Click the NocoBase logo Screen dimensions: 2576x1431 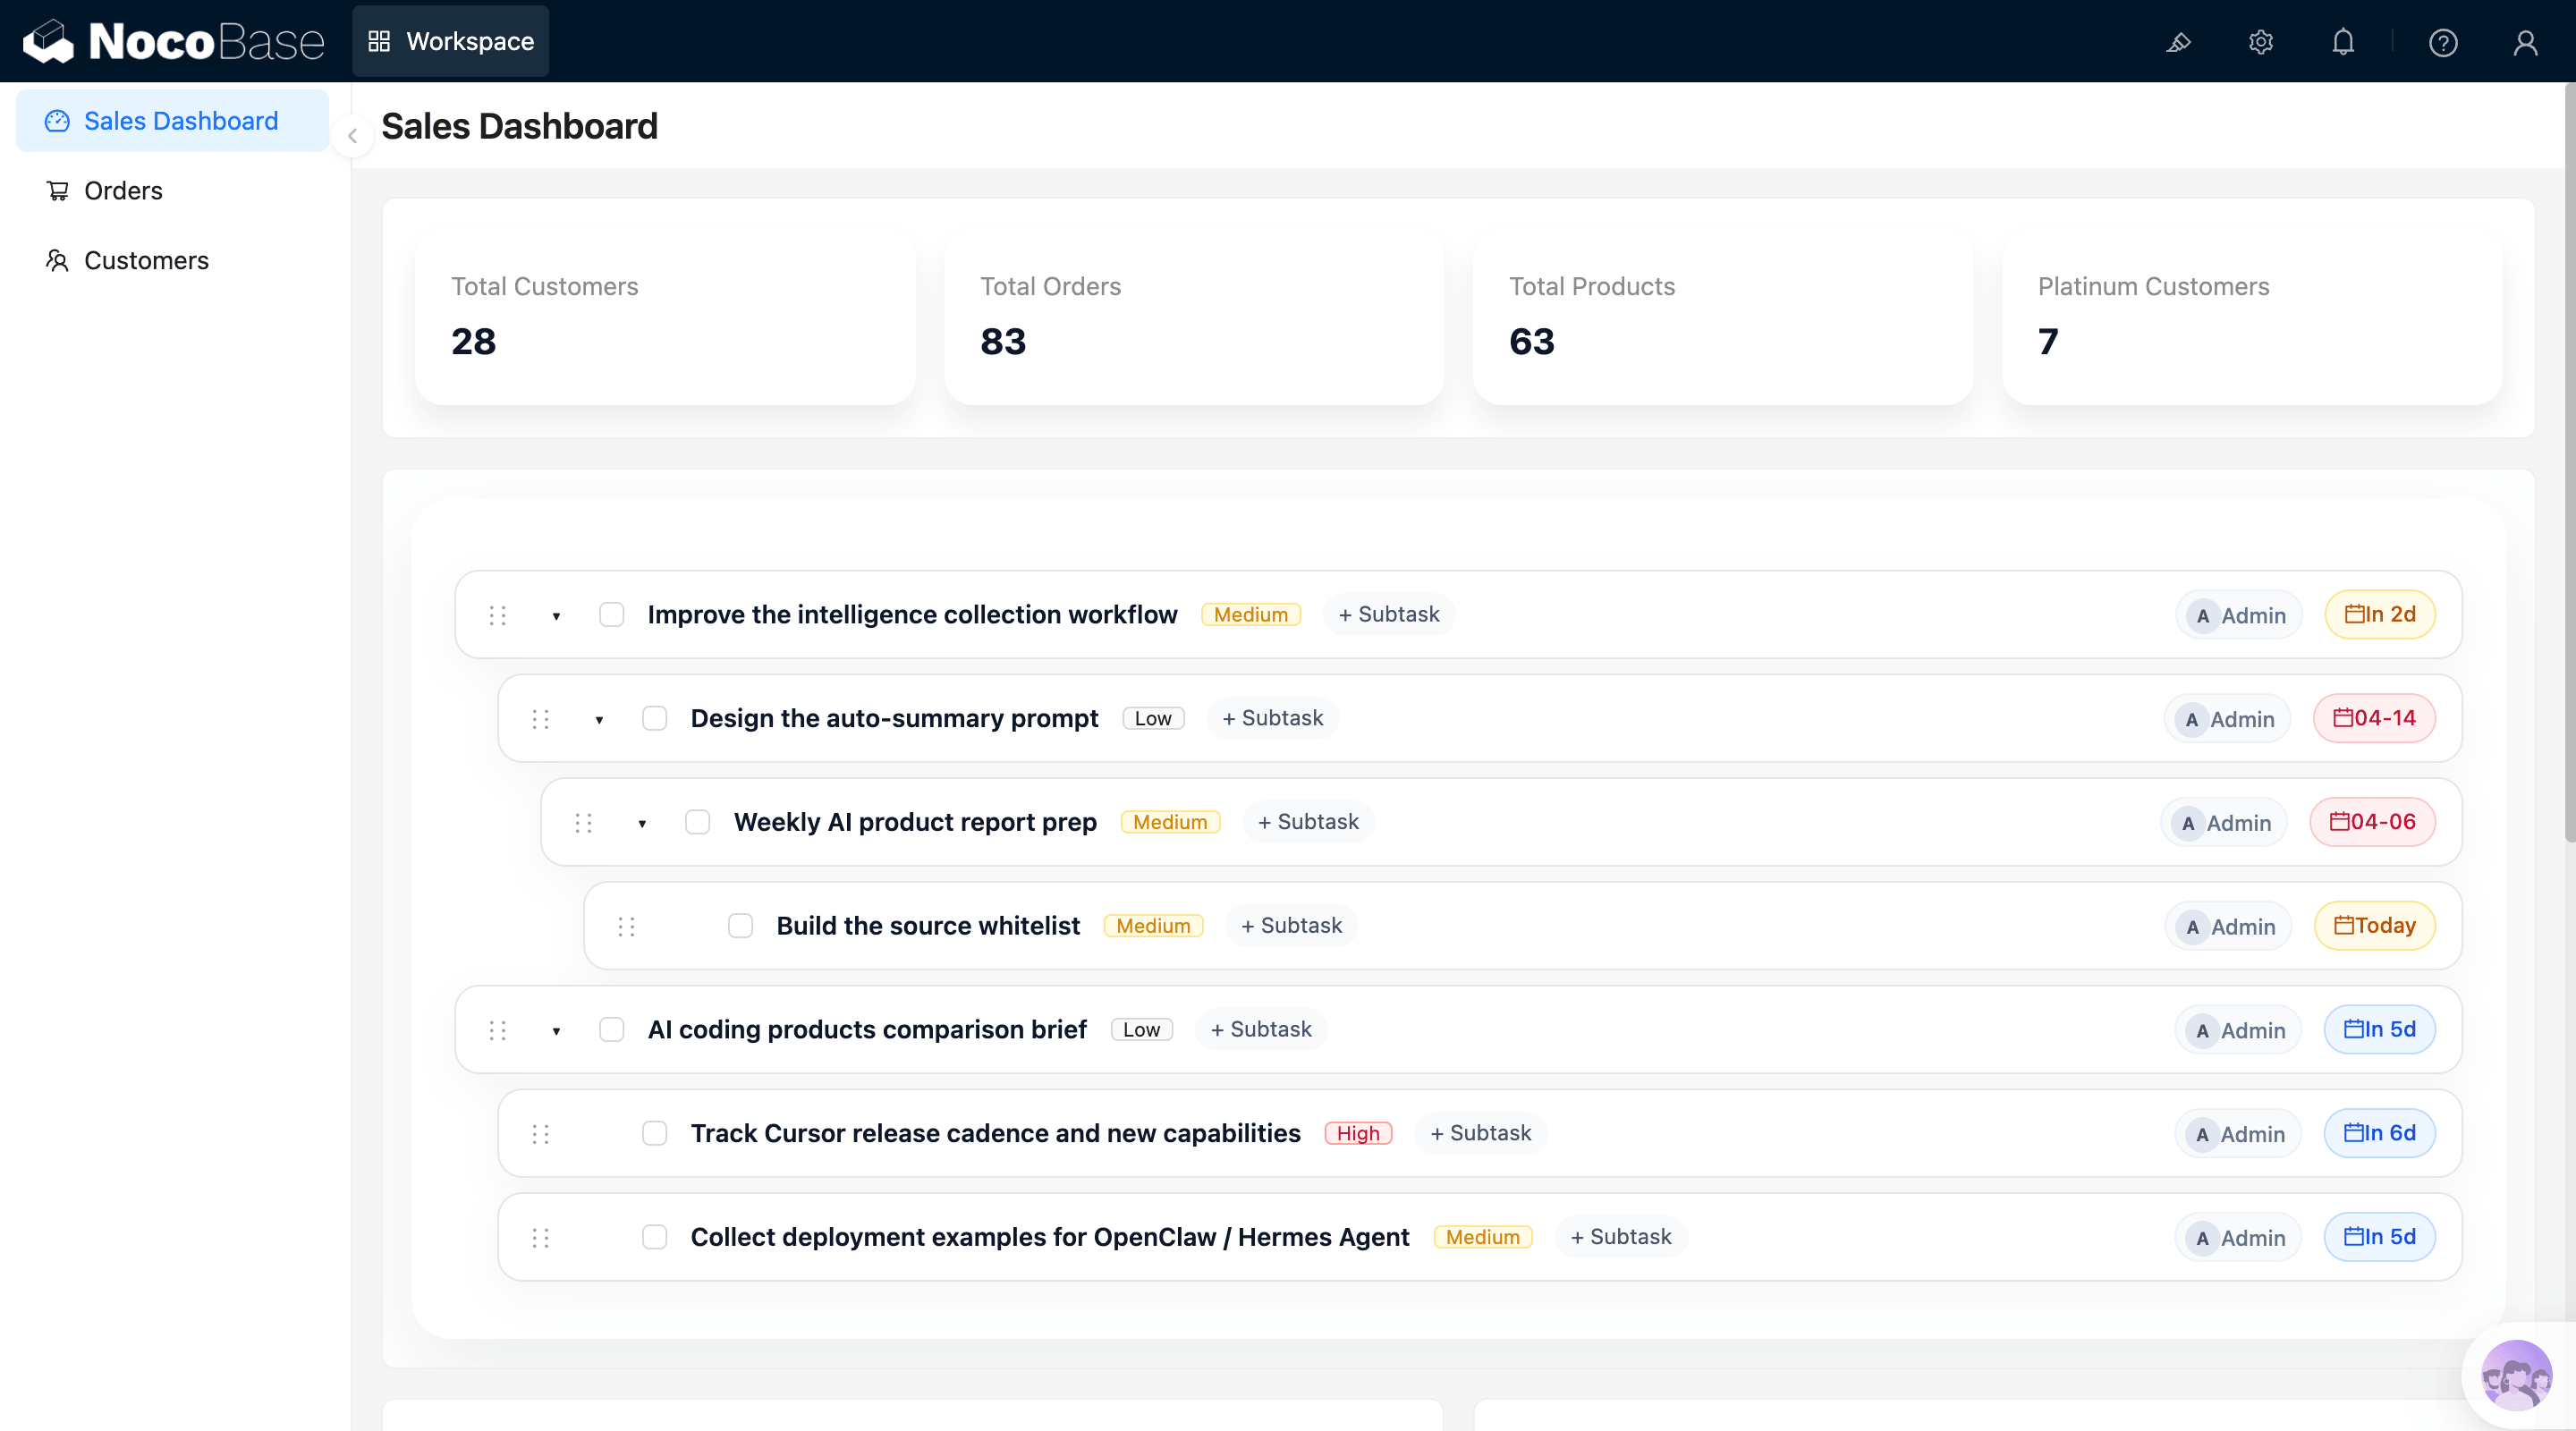[x=174, y=42]
